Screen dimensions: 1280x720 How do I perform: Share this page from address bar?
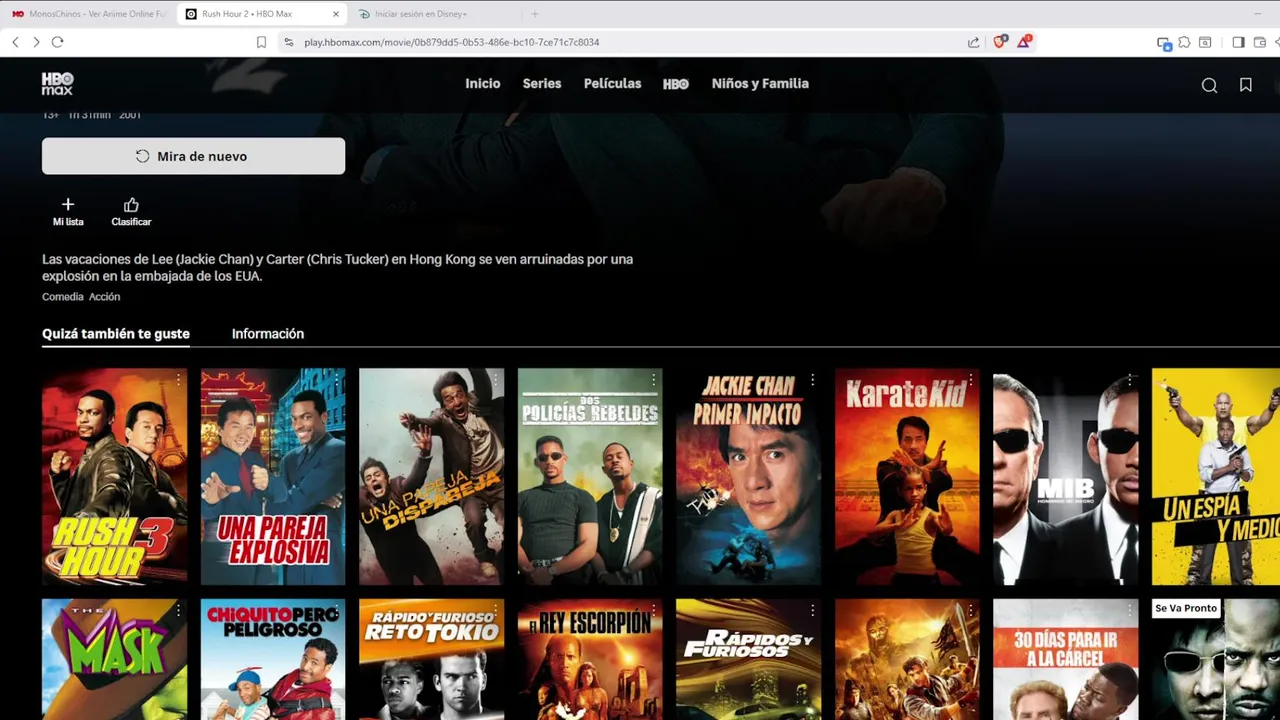(x=974, y=42)
